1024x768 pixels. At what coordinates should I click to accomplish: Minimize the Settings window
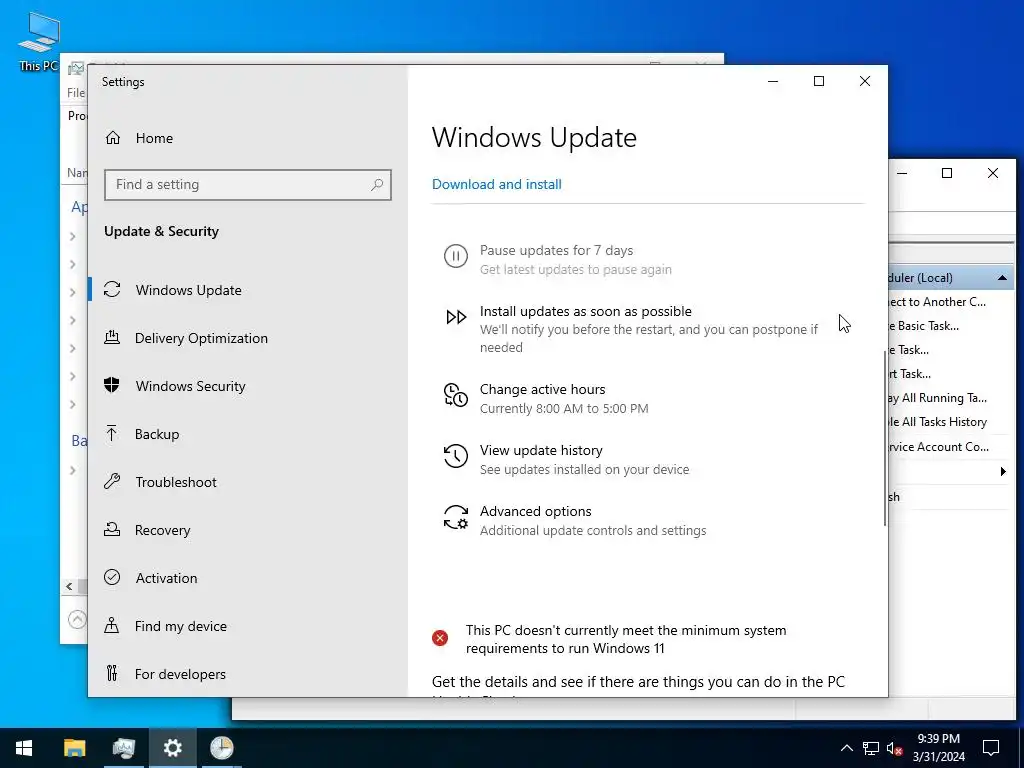pyautogui.click(x=773, y=81)
